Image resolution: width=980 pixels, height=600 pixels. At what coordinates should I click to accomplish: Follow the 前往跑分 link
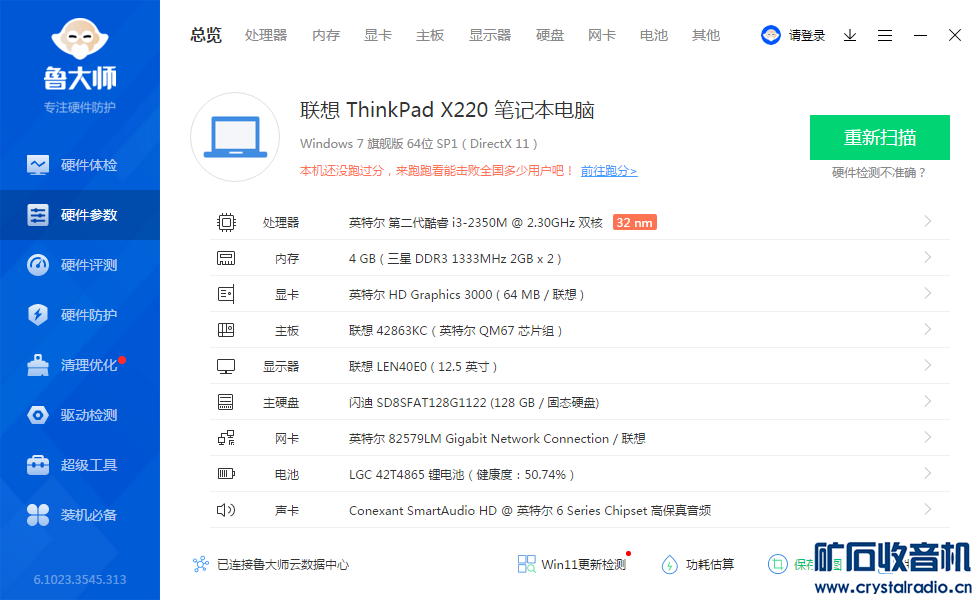point(608,171)
